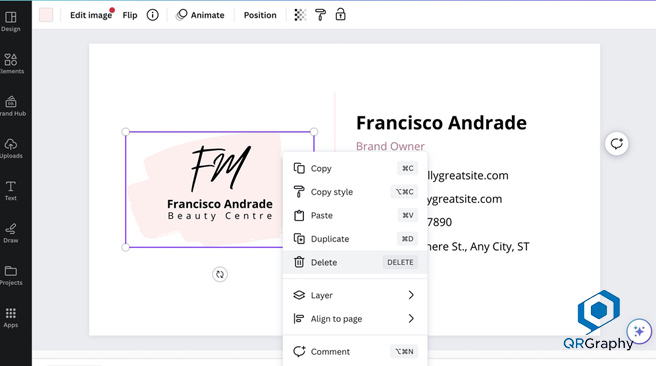Click the pink color swatch in toolbar
The height and width of the screenshot is (366, 656).
(x=46, y=15)
